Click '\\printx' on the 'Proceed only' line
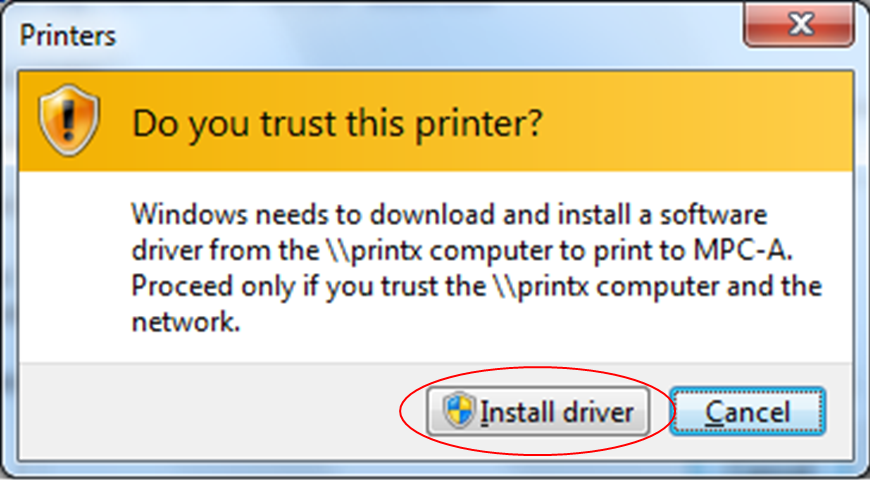The height and width of the screenshot is (480, 870). point(540,288)
